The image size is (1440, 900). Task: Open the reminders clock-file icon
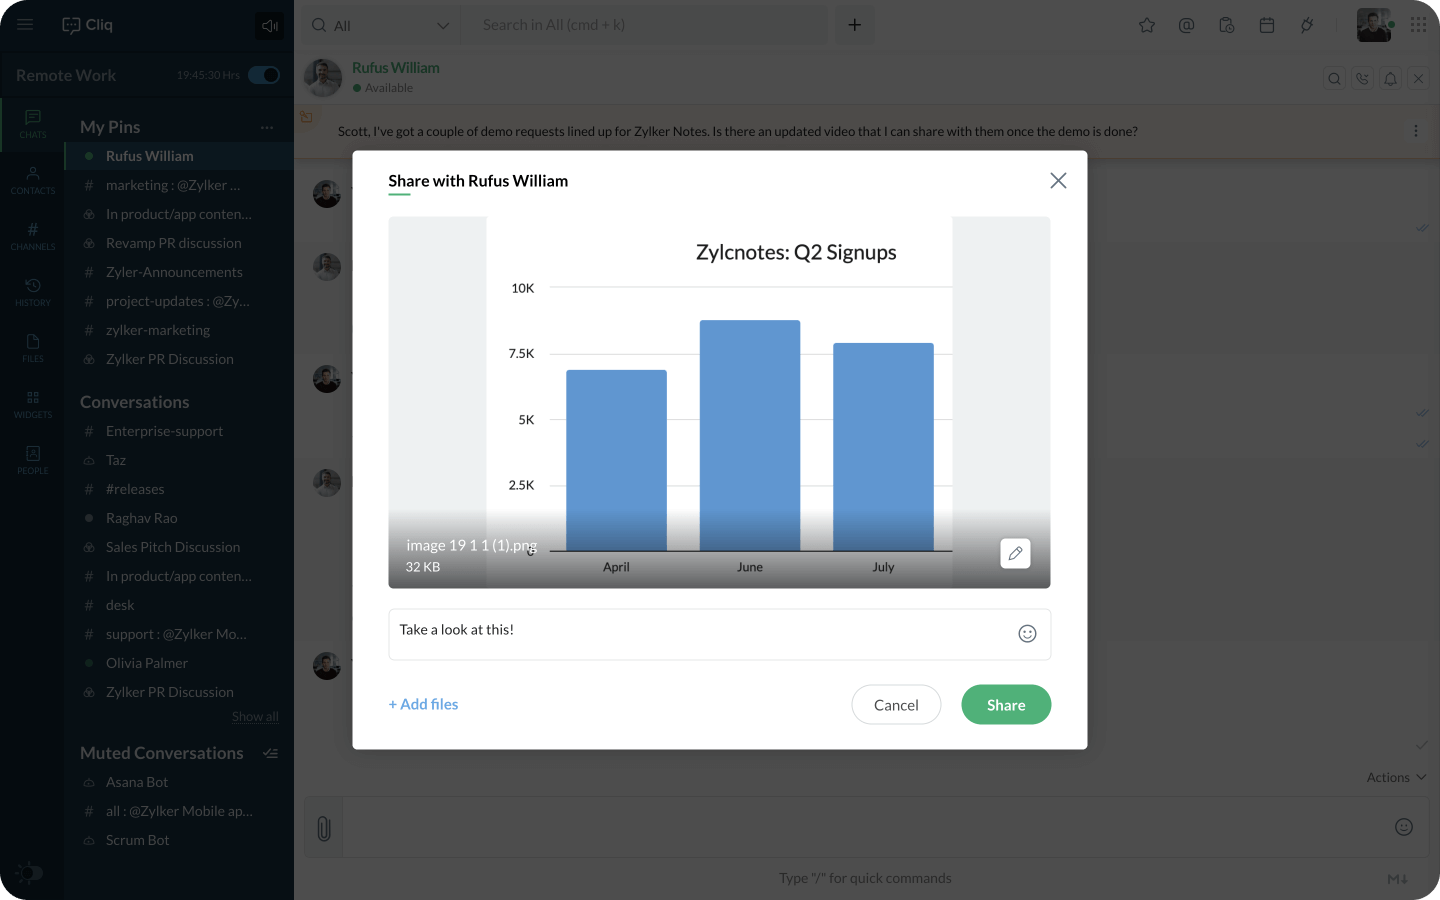point(1227,25)
